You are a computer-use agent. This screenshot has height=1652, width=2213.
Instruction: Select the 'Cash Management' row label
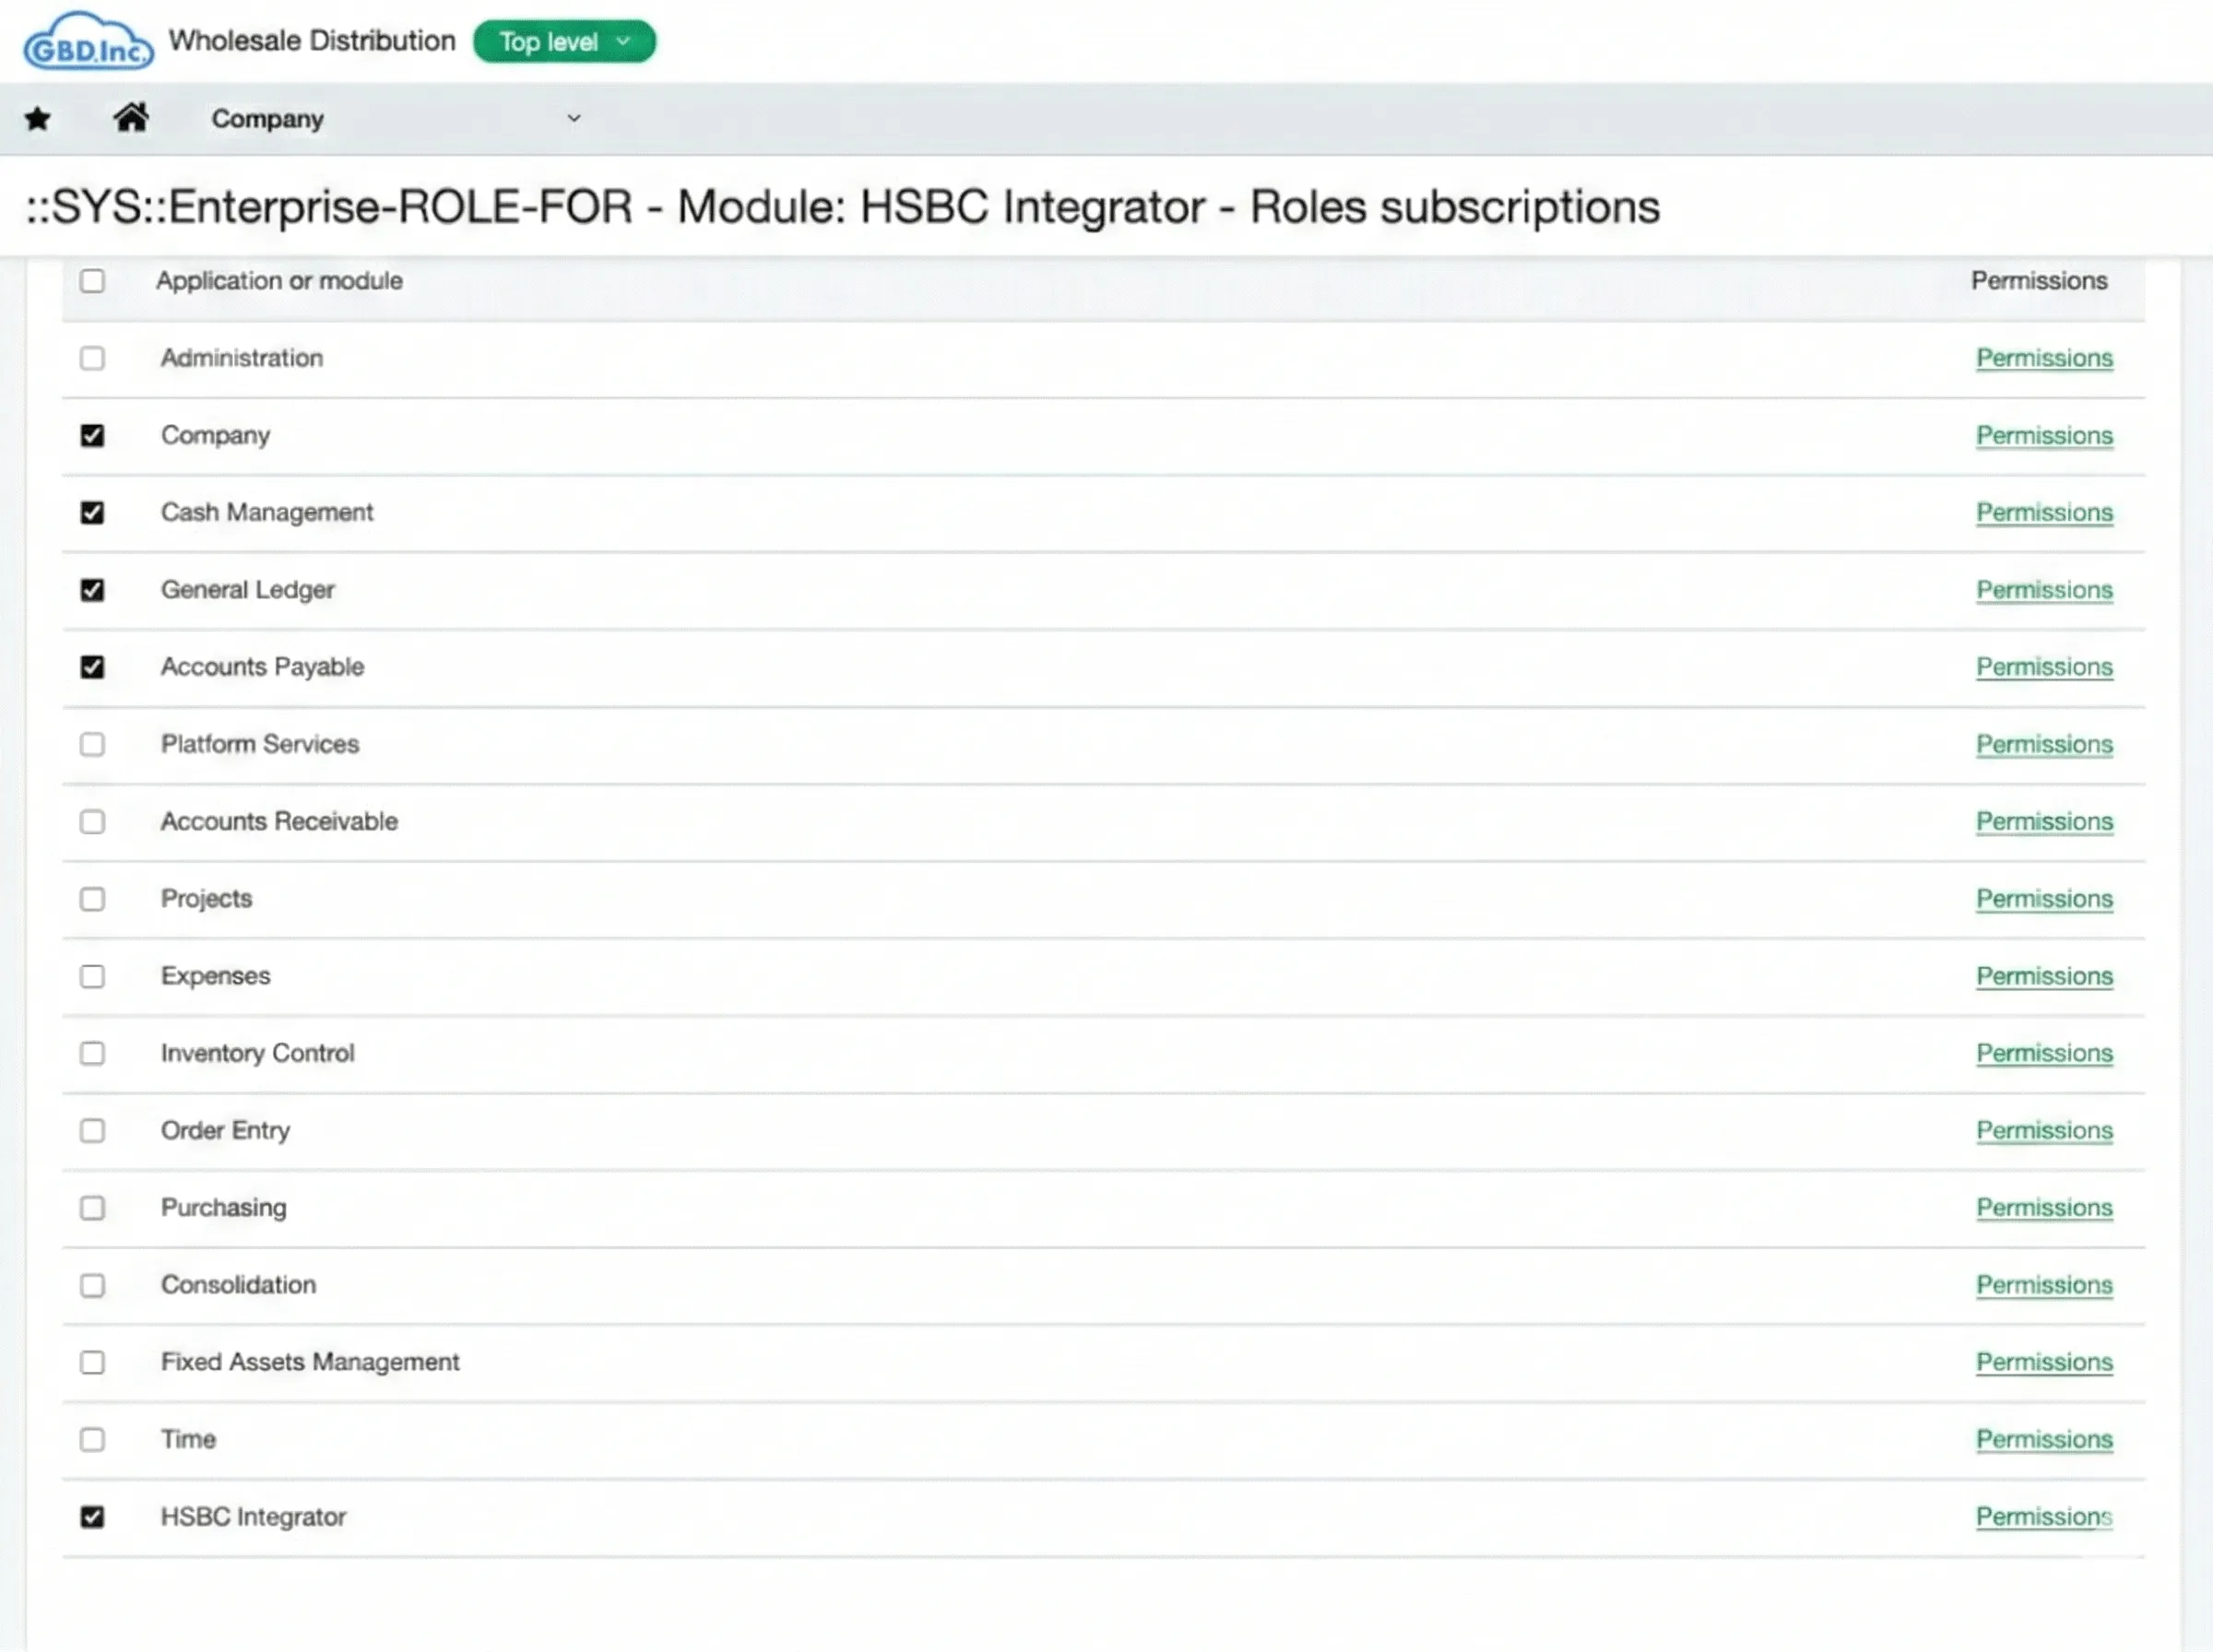[x=267, y=513]
